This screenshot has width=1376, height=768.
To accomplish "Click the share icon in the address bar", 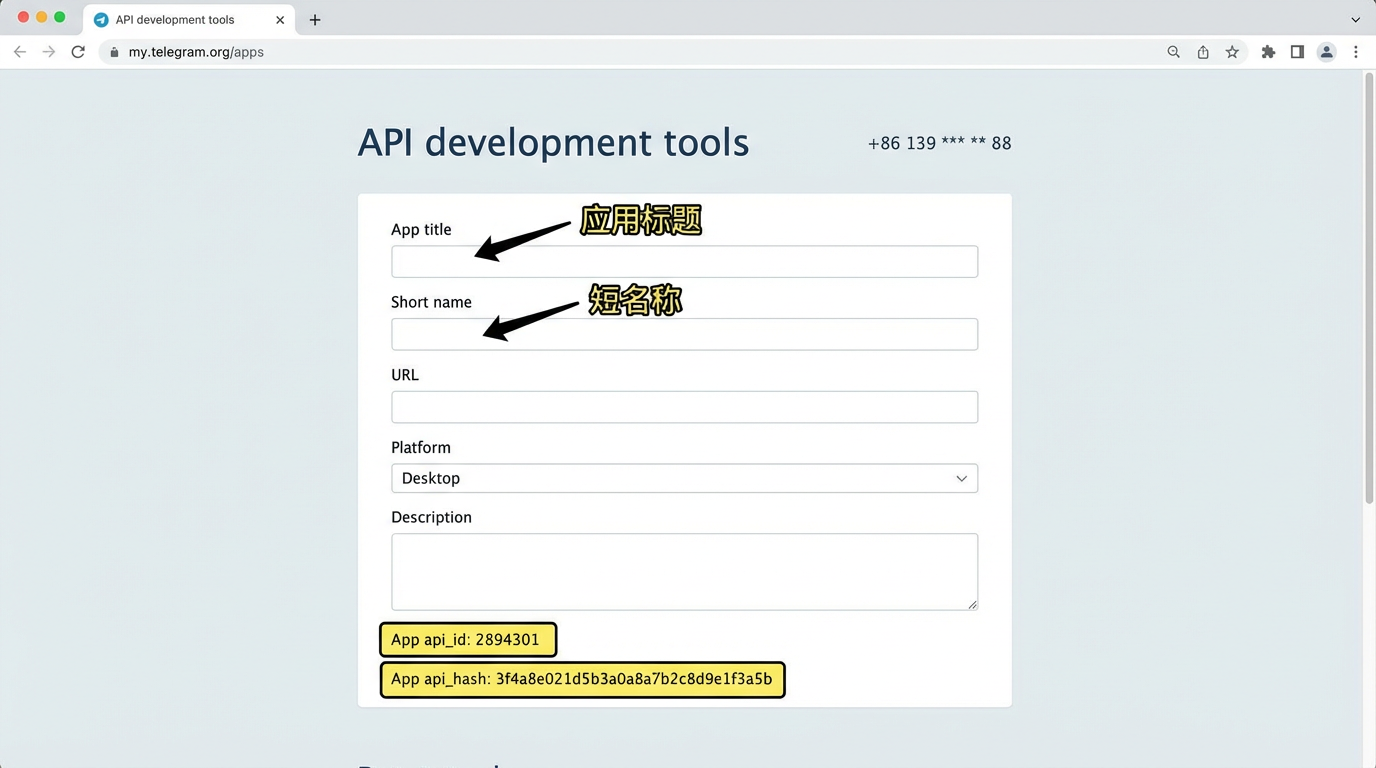I will pos(1203,51).
